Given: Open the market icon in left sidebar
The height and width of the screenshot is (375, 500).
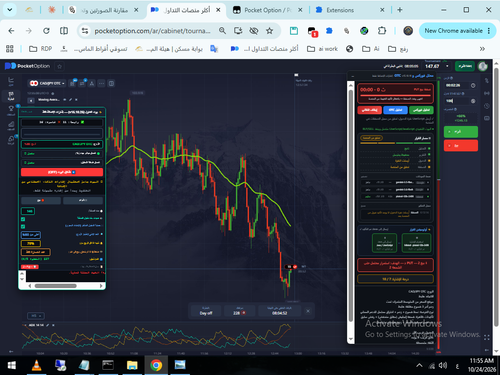Looking at the screenshot, I should pyautogui.click(x=11, y=125).
